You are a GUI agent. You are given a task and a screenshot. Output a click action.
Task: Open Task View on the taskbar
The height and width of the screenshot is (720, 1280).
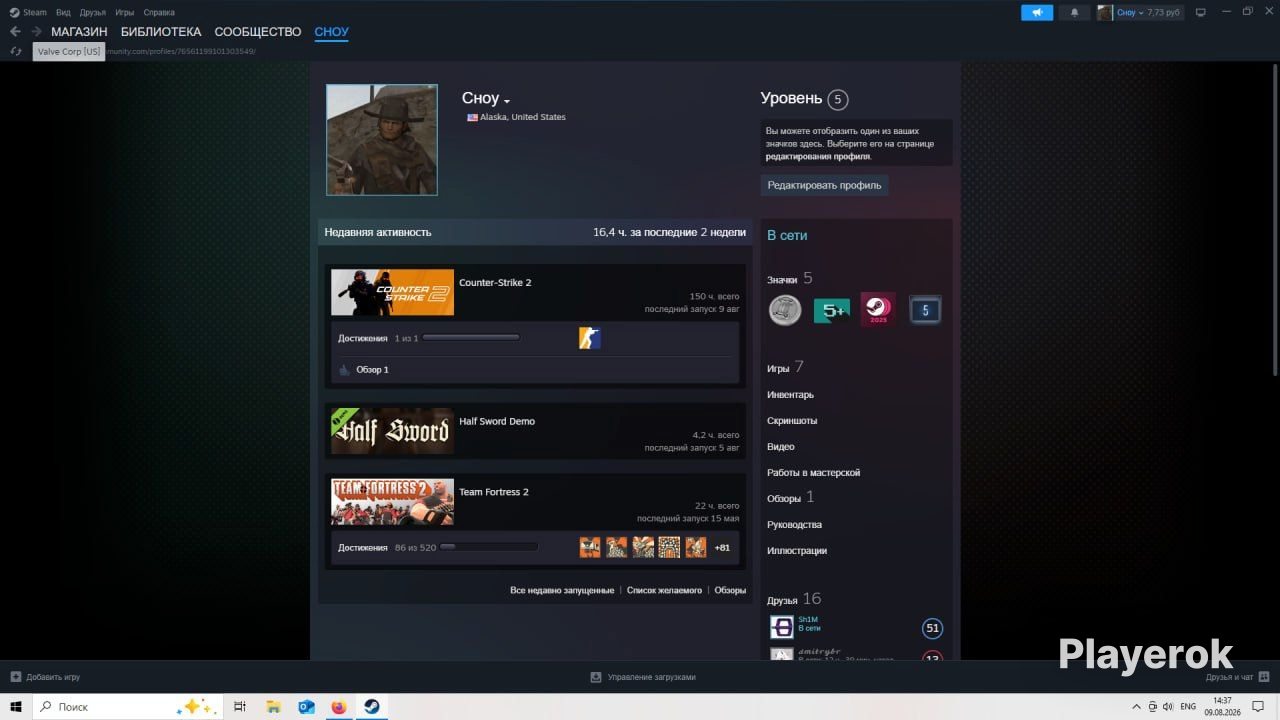[240, 706]
